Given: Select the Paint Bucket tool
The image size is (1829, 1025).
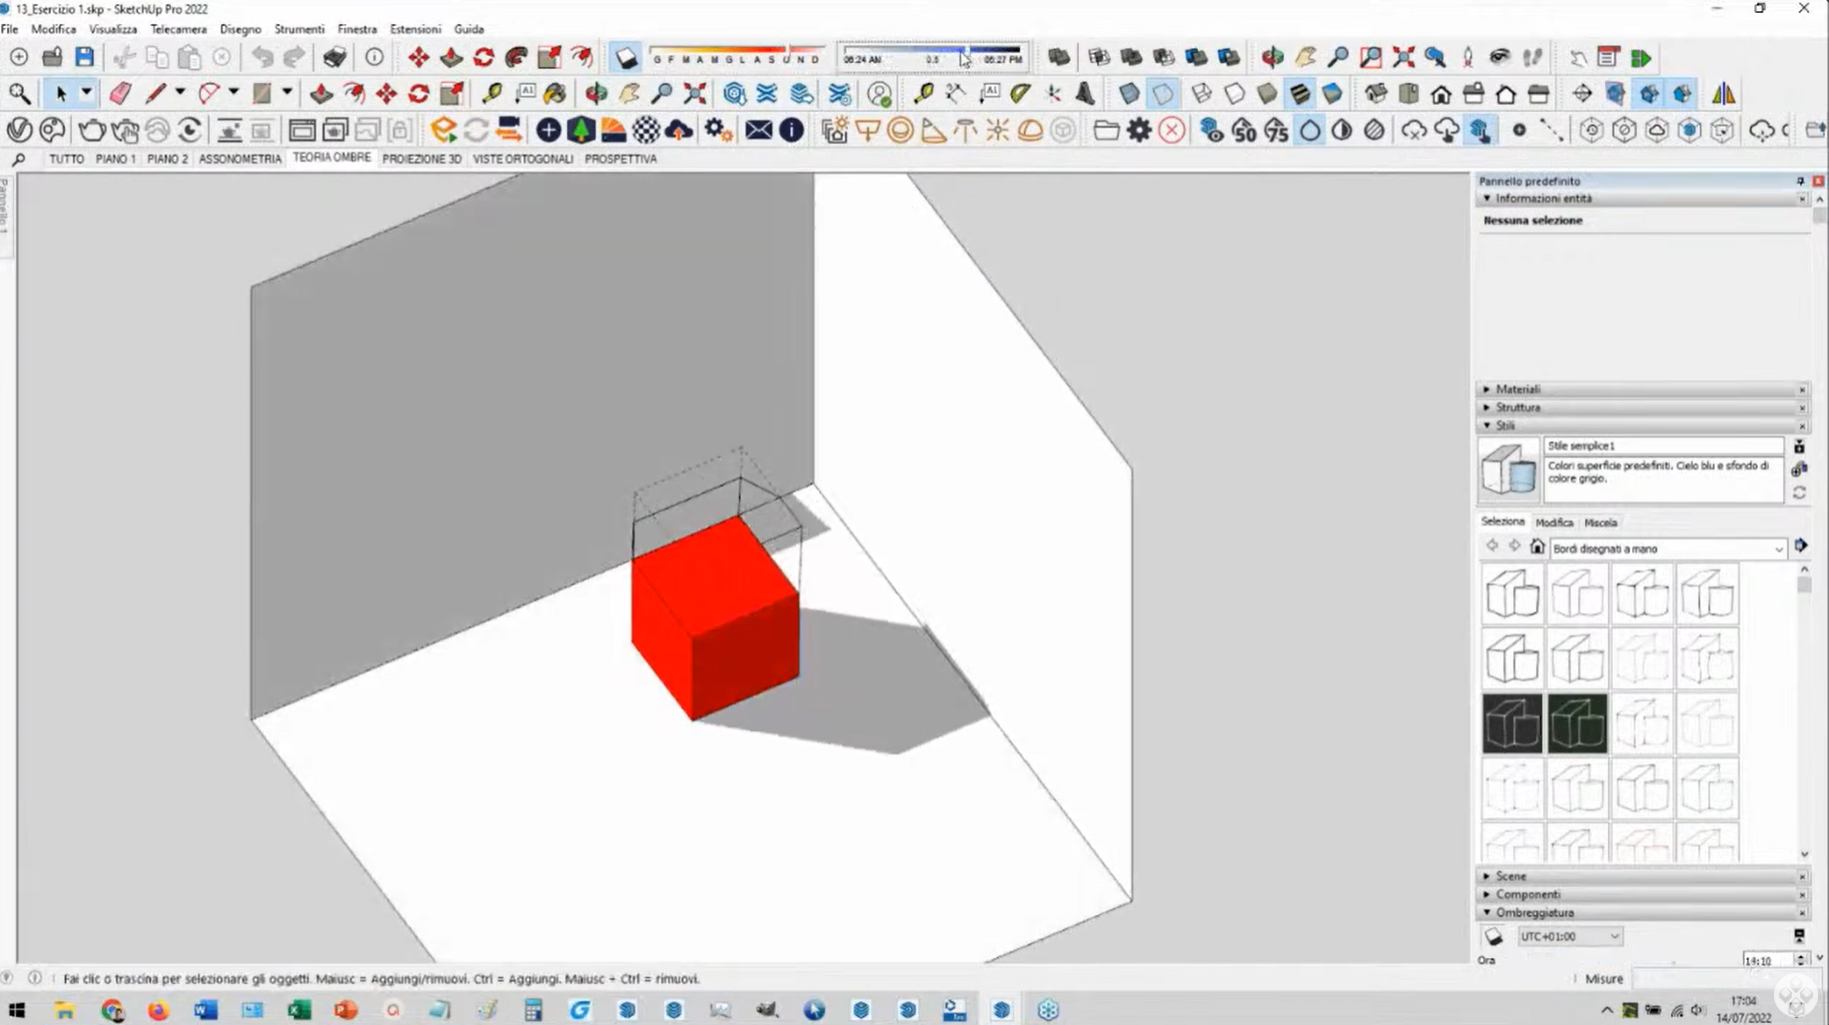Looking at the screenshot, I should (555, 94).
